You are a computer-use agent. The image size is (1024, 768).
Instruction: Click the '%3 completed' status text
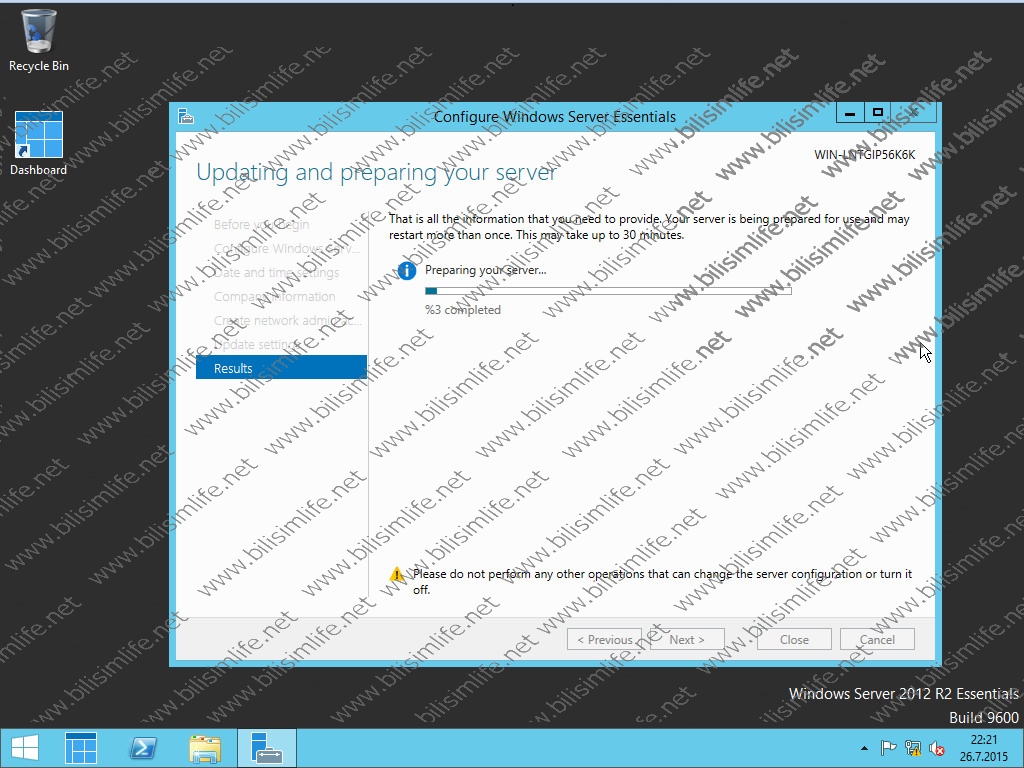pyautogui.click(x=463, y=310)
